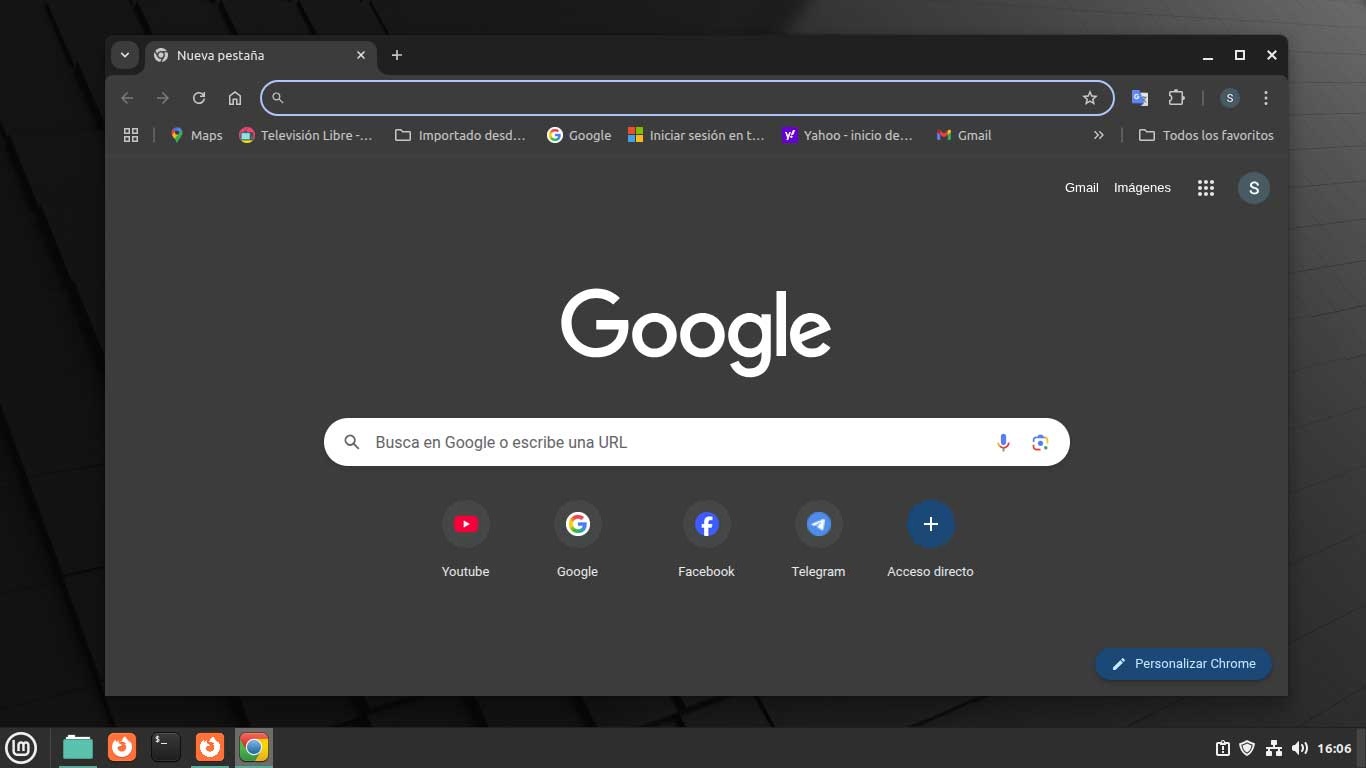
Task: Go to the home page icon
Action: point(235,98)
